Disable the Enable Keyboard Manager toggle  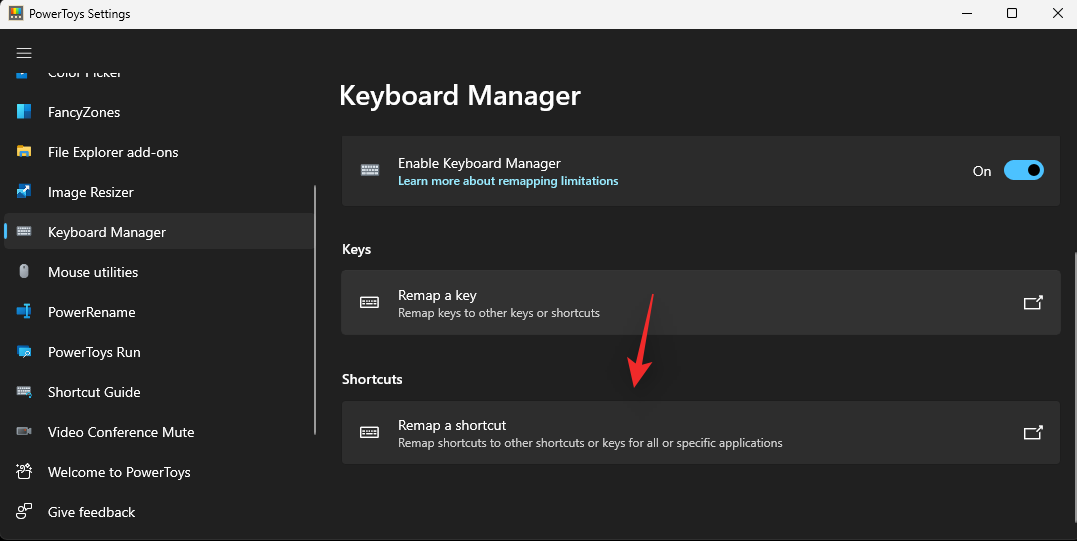coord(1023,171)
